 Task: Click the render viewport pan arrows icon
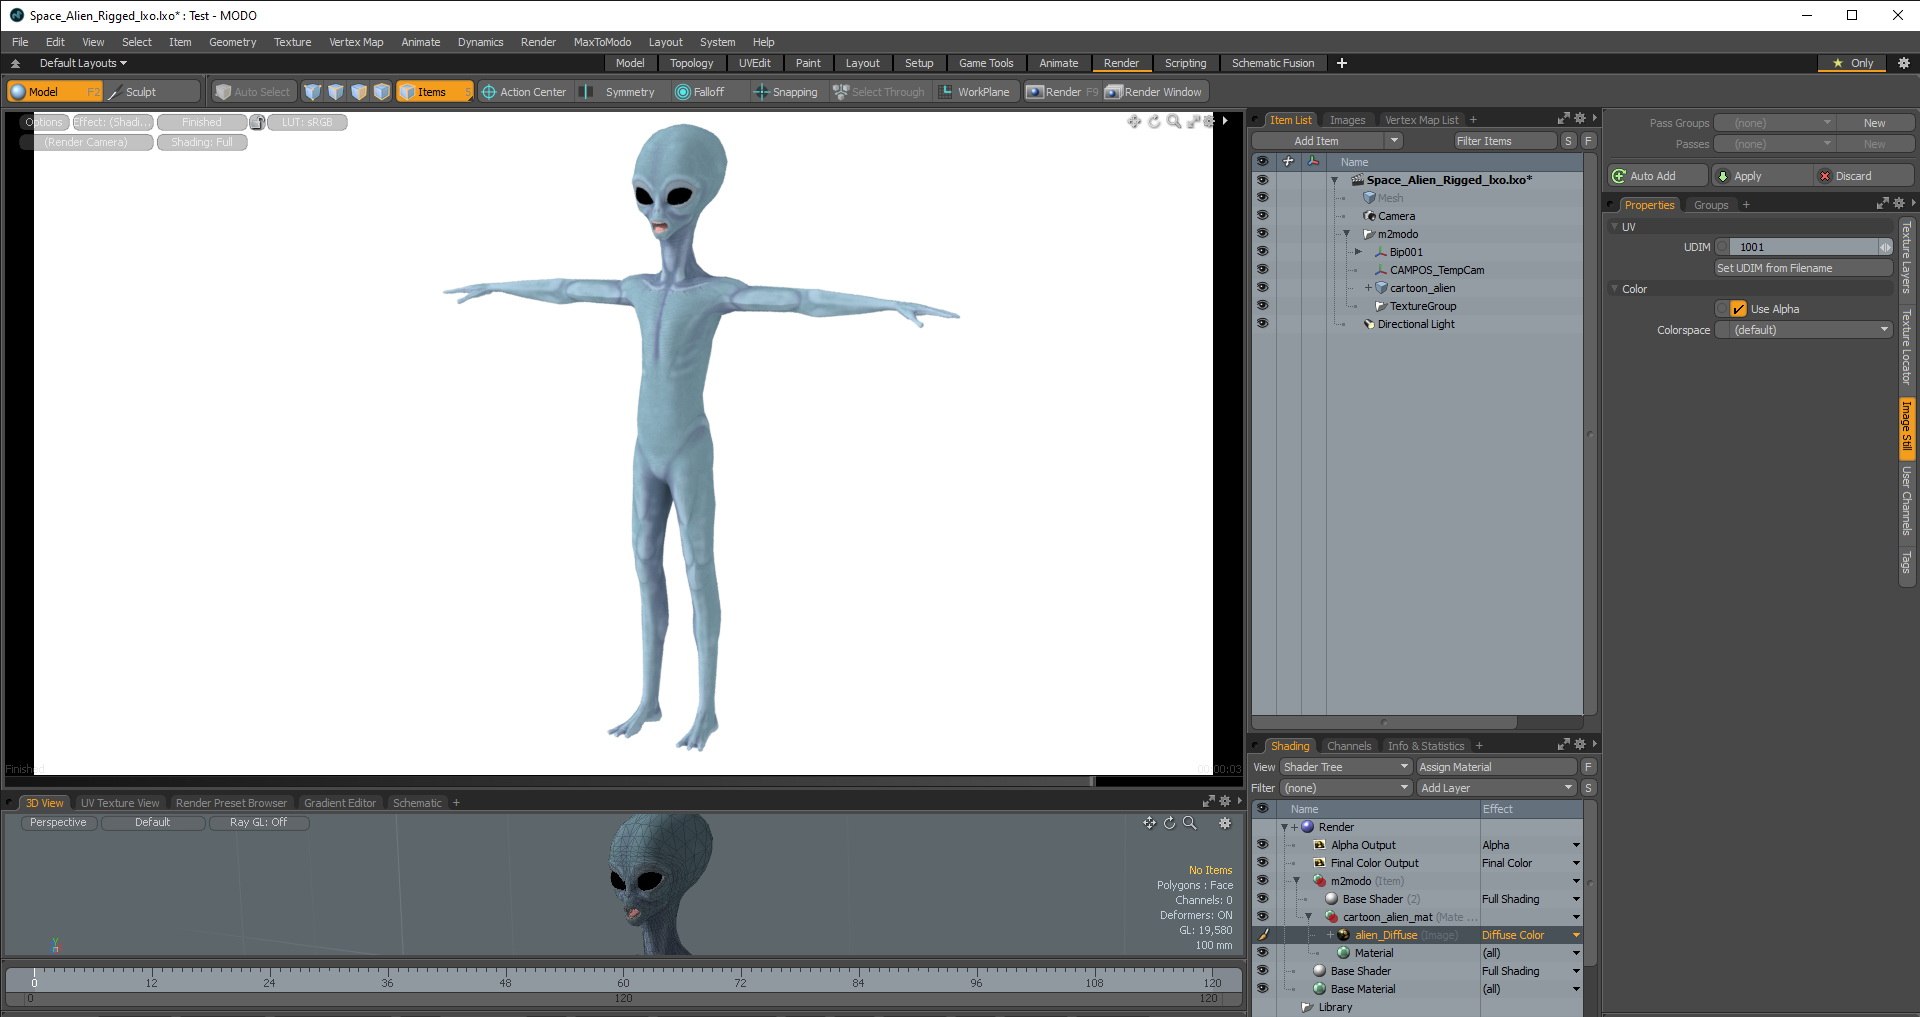[x=1134, y=121]
